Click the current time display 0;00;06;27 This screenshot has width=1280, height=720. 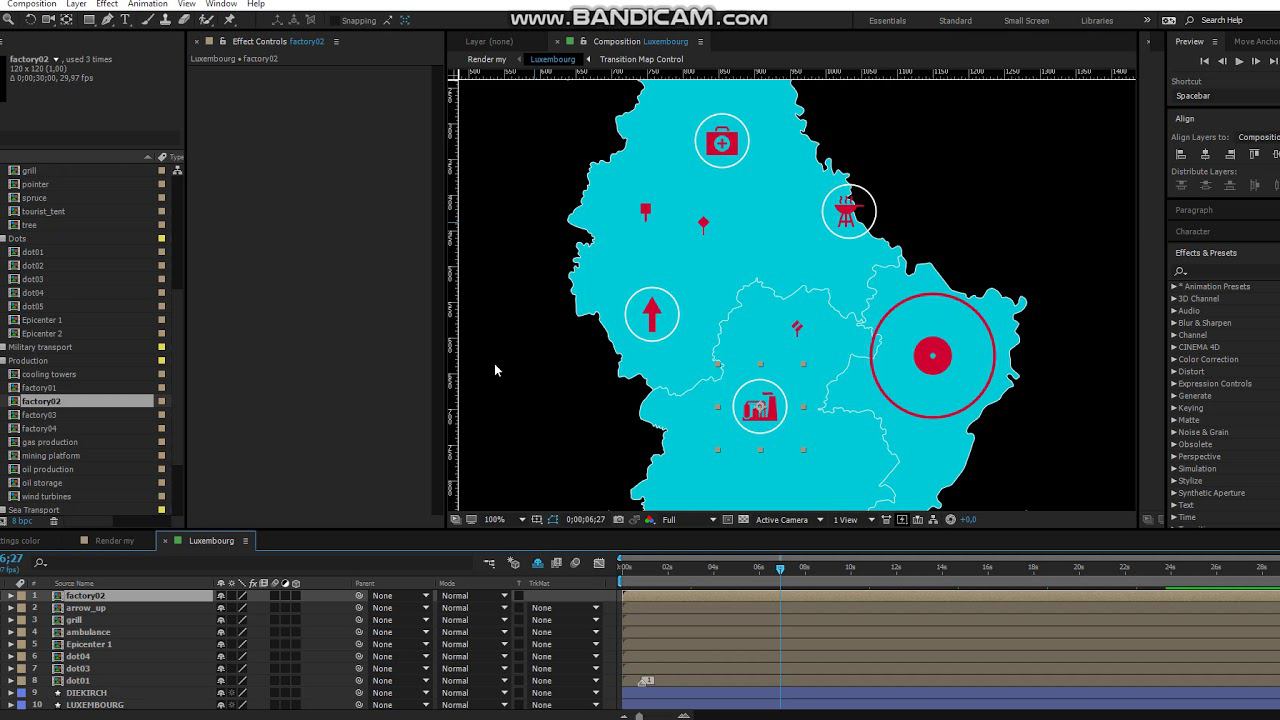coord(586,520)
